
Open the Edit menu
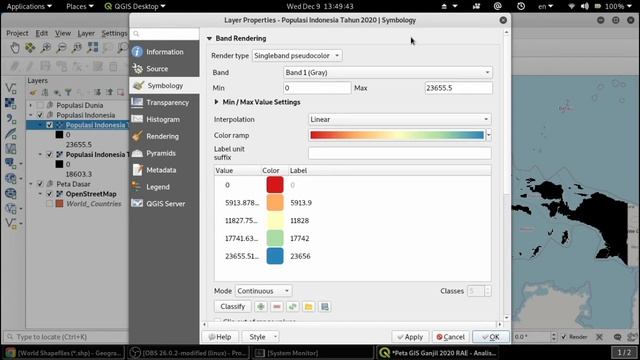42,33
